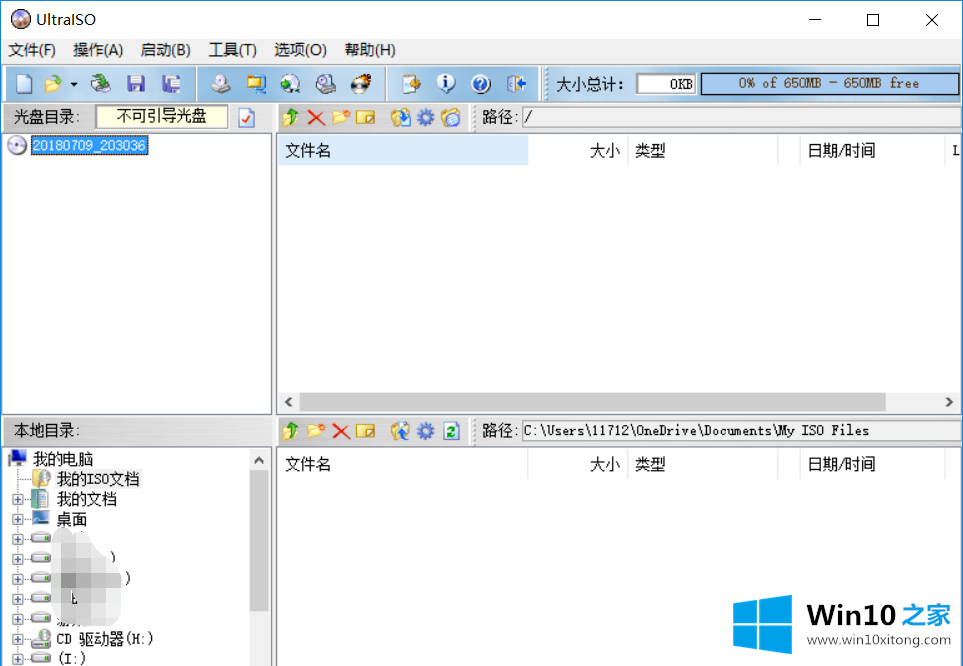
Task: Click the open CD/DVD icon
Action: coord(101,84)
